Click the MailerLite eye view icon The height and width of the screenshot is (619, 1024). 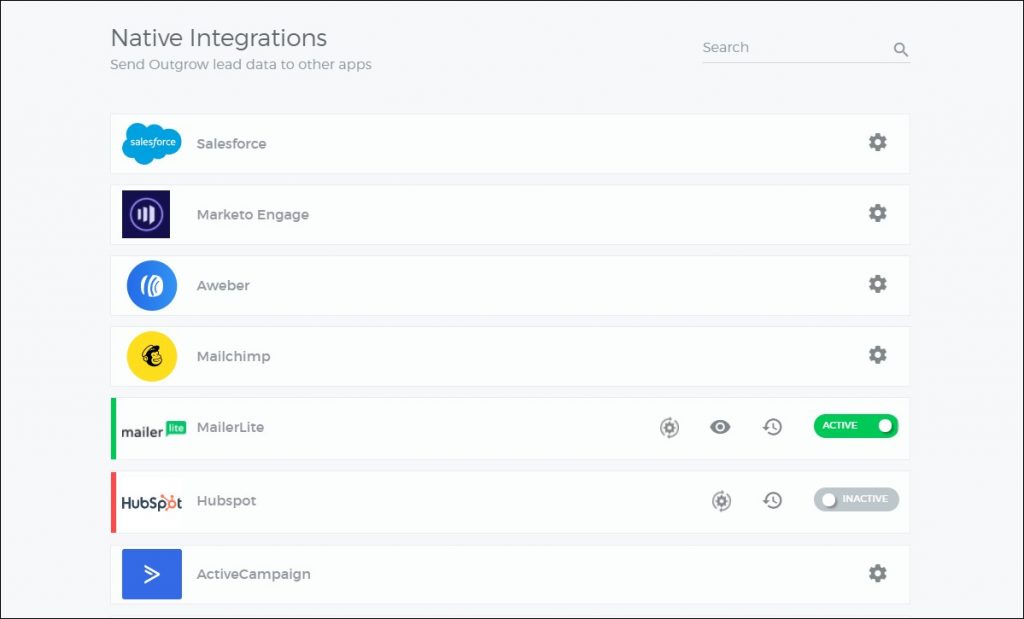720,427
